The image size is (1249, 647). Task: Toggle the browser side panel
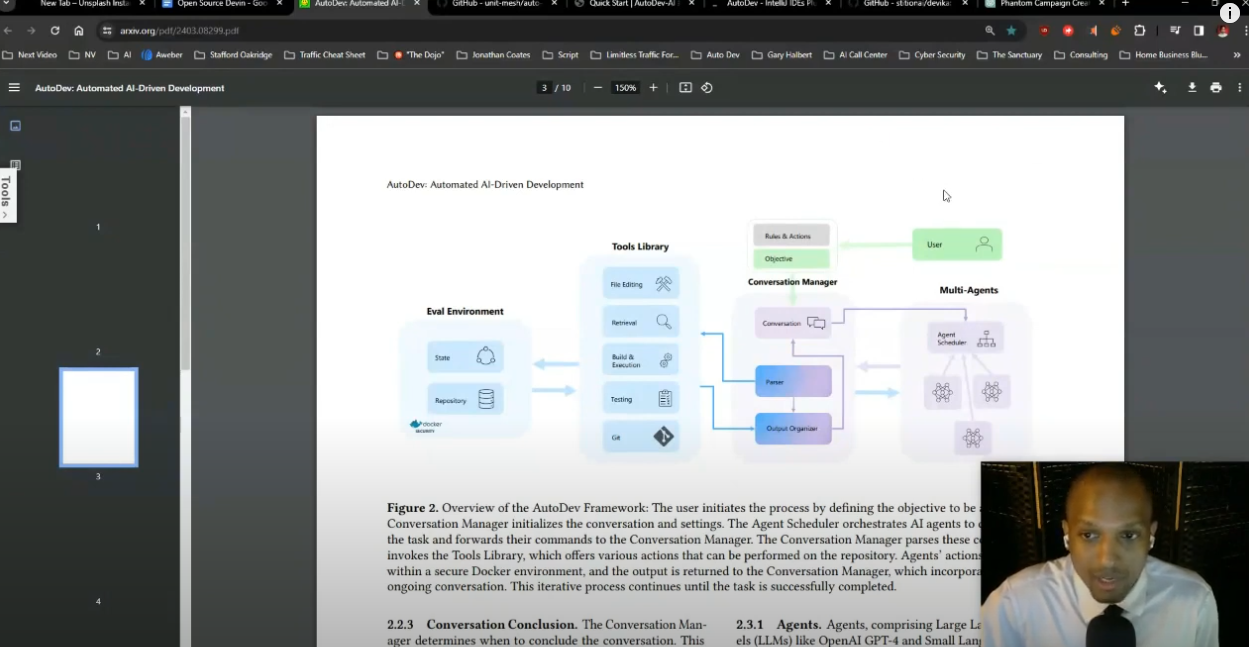1198,31
